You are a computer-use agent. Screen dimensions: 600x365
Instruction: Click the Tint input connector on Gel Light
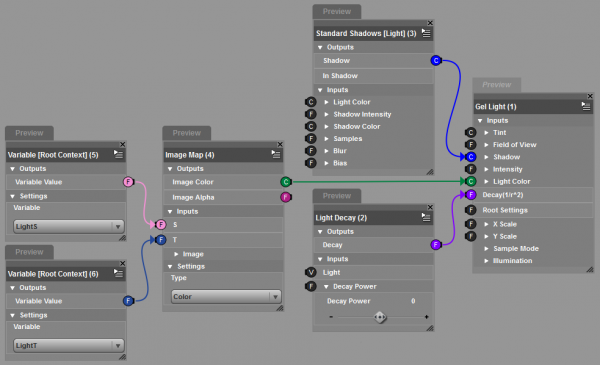(x=471, y=132)
